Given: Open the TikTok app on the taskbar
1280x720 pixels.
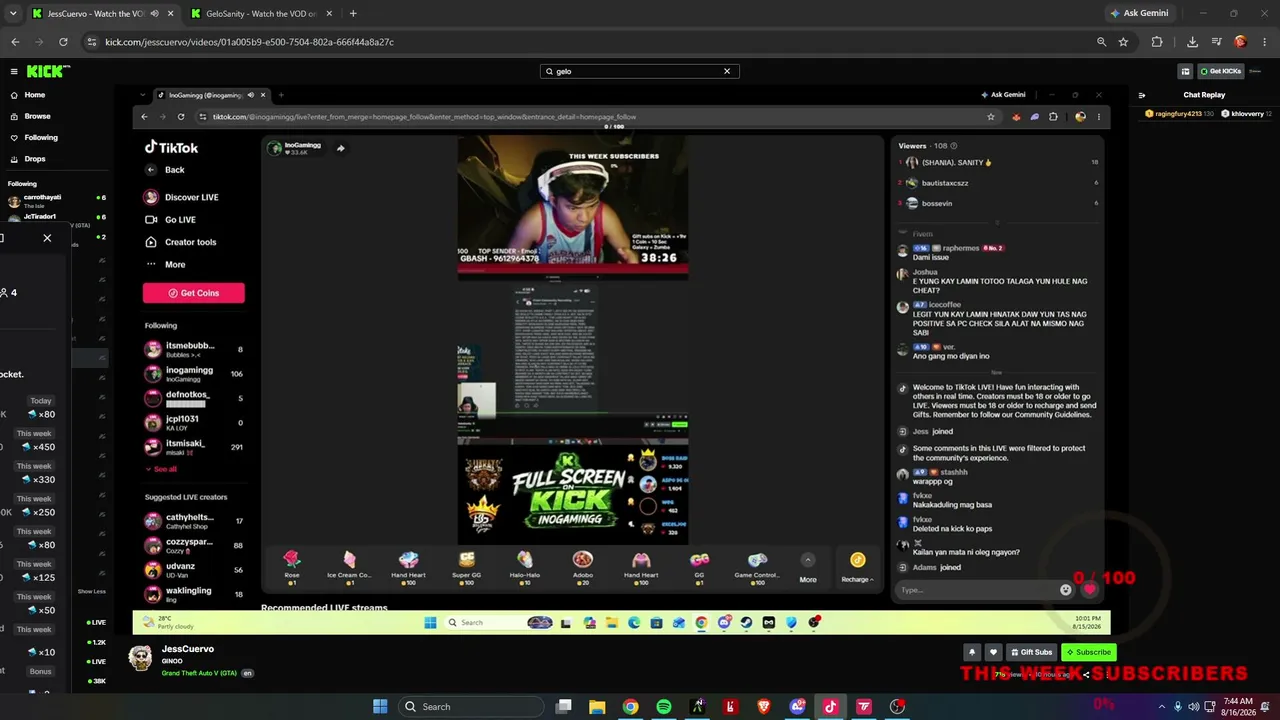Looking at the screenshot, I should click(830, 707).
